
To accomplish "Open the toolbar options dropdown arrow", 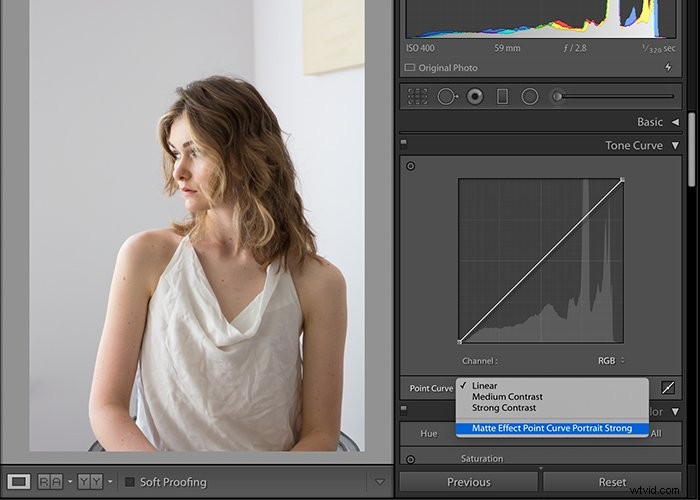I will point(380,482).
